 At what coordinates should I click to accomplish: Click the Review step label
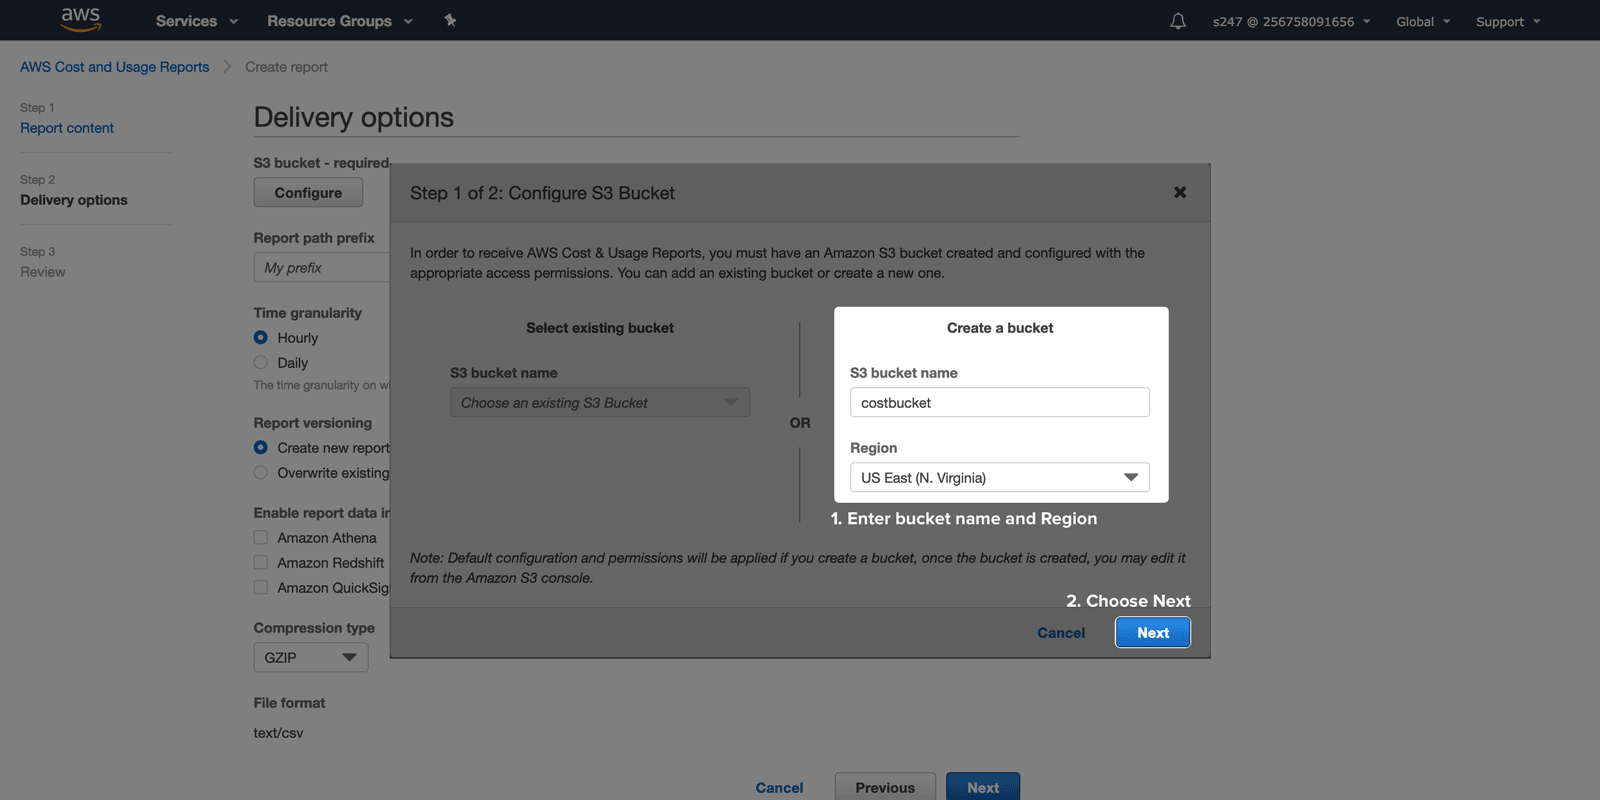pos(43,272)
